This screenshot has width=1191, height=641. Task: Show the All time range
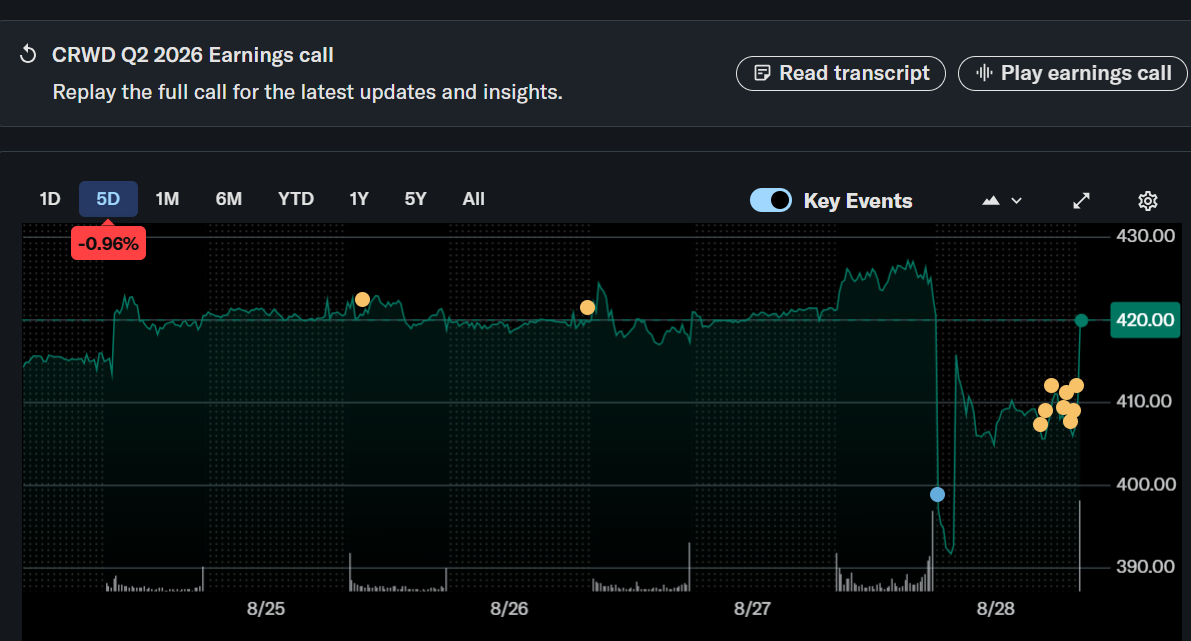click(473, 199)
